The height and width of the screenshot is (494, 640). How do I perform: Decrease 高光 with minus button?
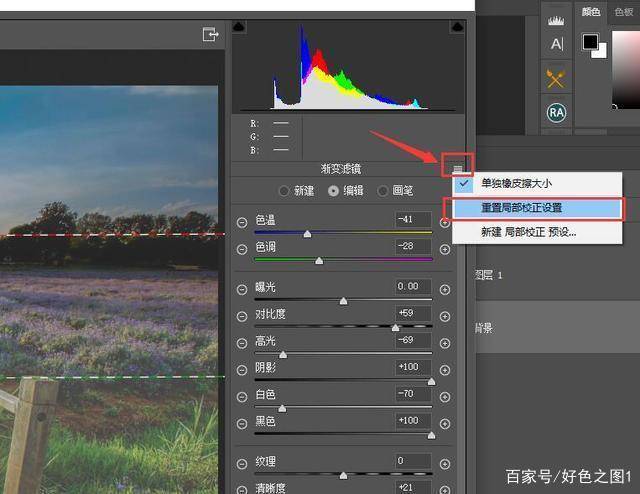[x=242, y=343]
